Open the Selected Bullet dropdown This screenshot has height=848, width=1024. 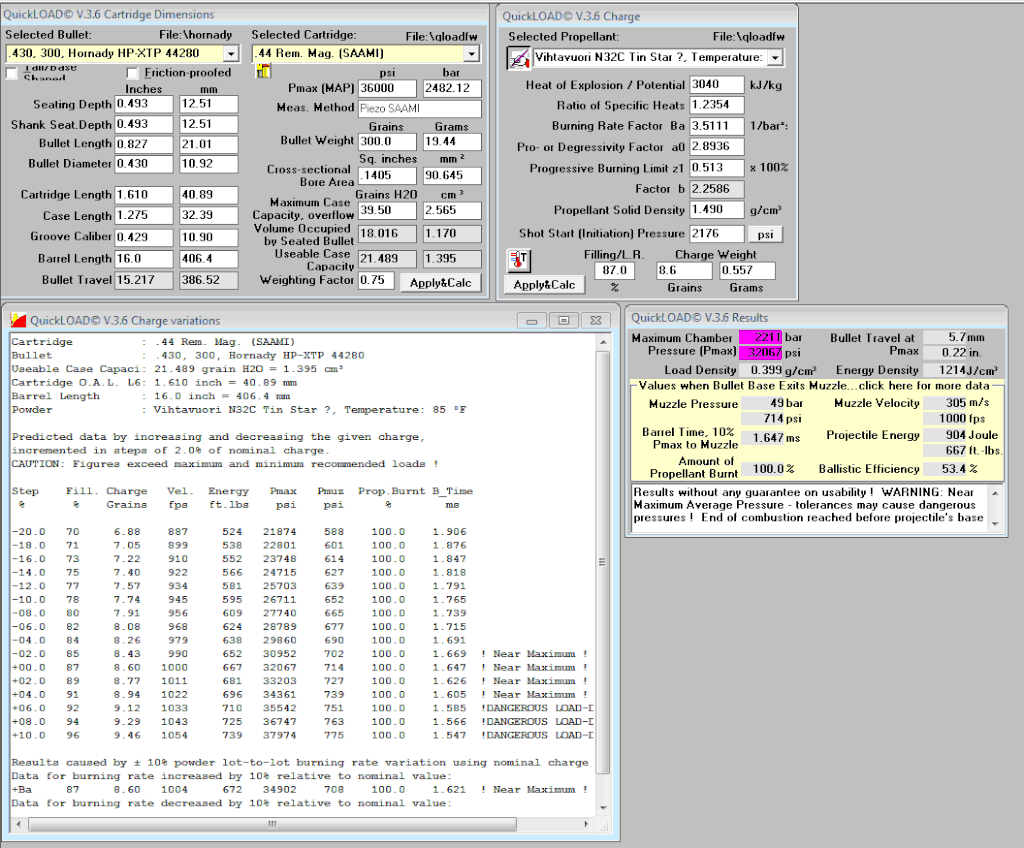point(231,54)
